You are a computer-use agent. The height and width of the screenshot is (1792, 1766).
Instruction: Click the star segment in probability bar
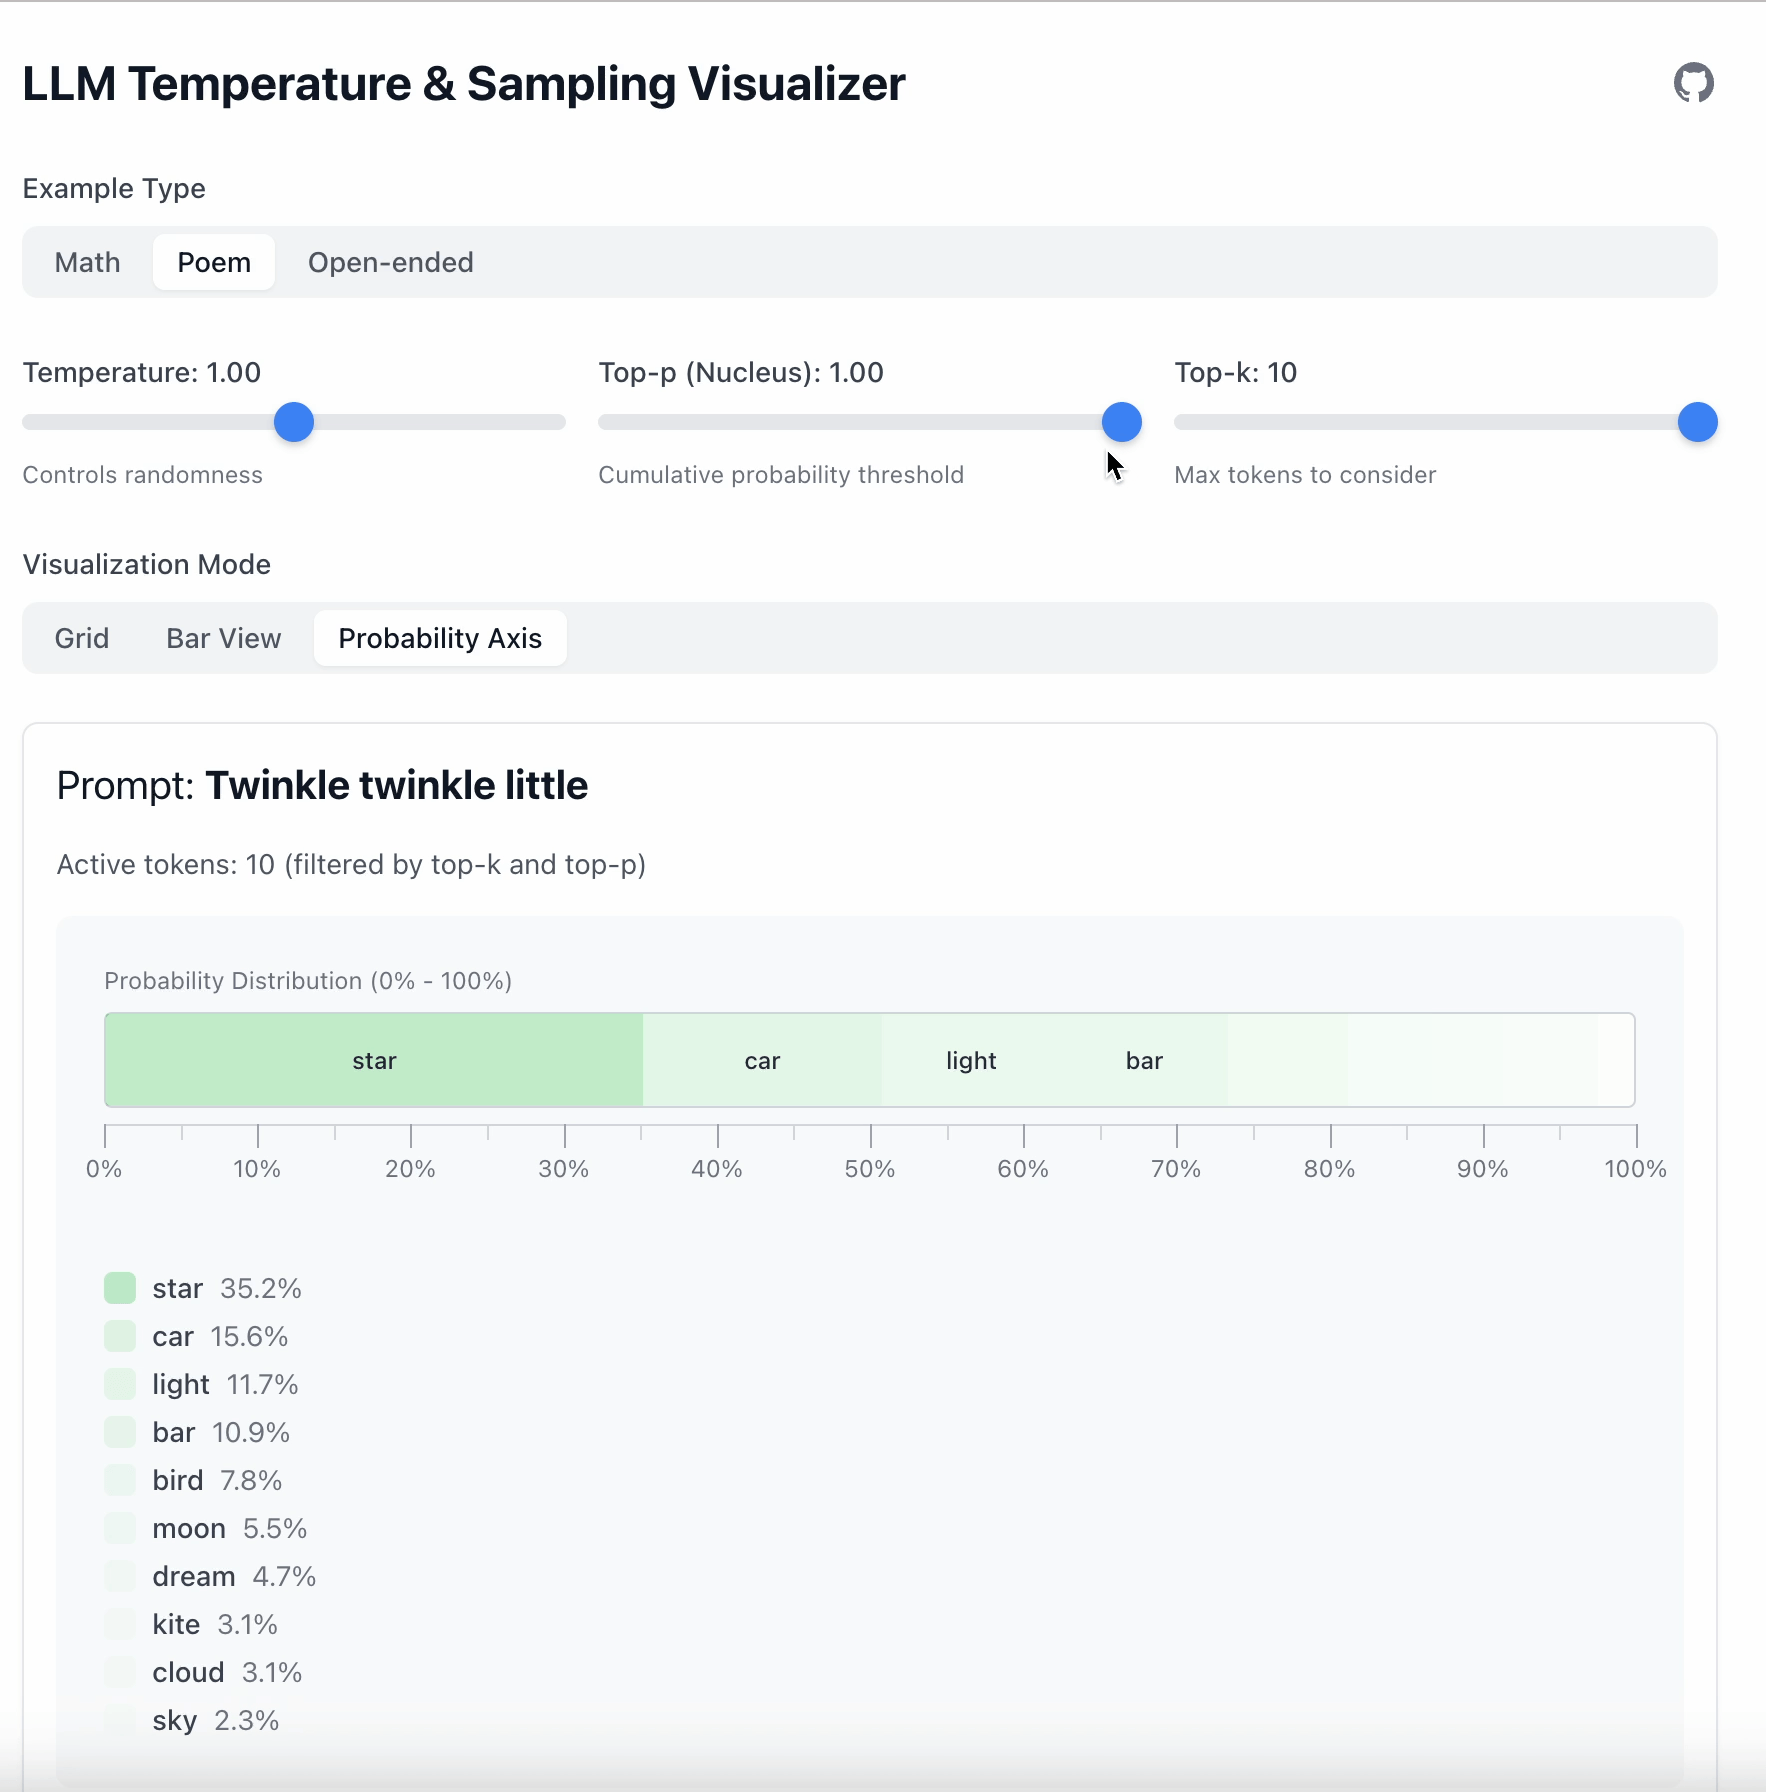[374, 1060]
